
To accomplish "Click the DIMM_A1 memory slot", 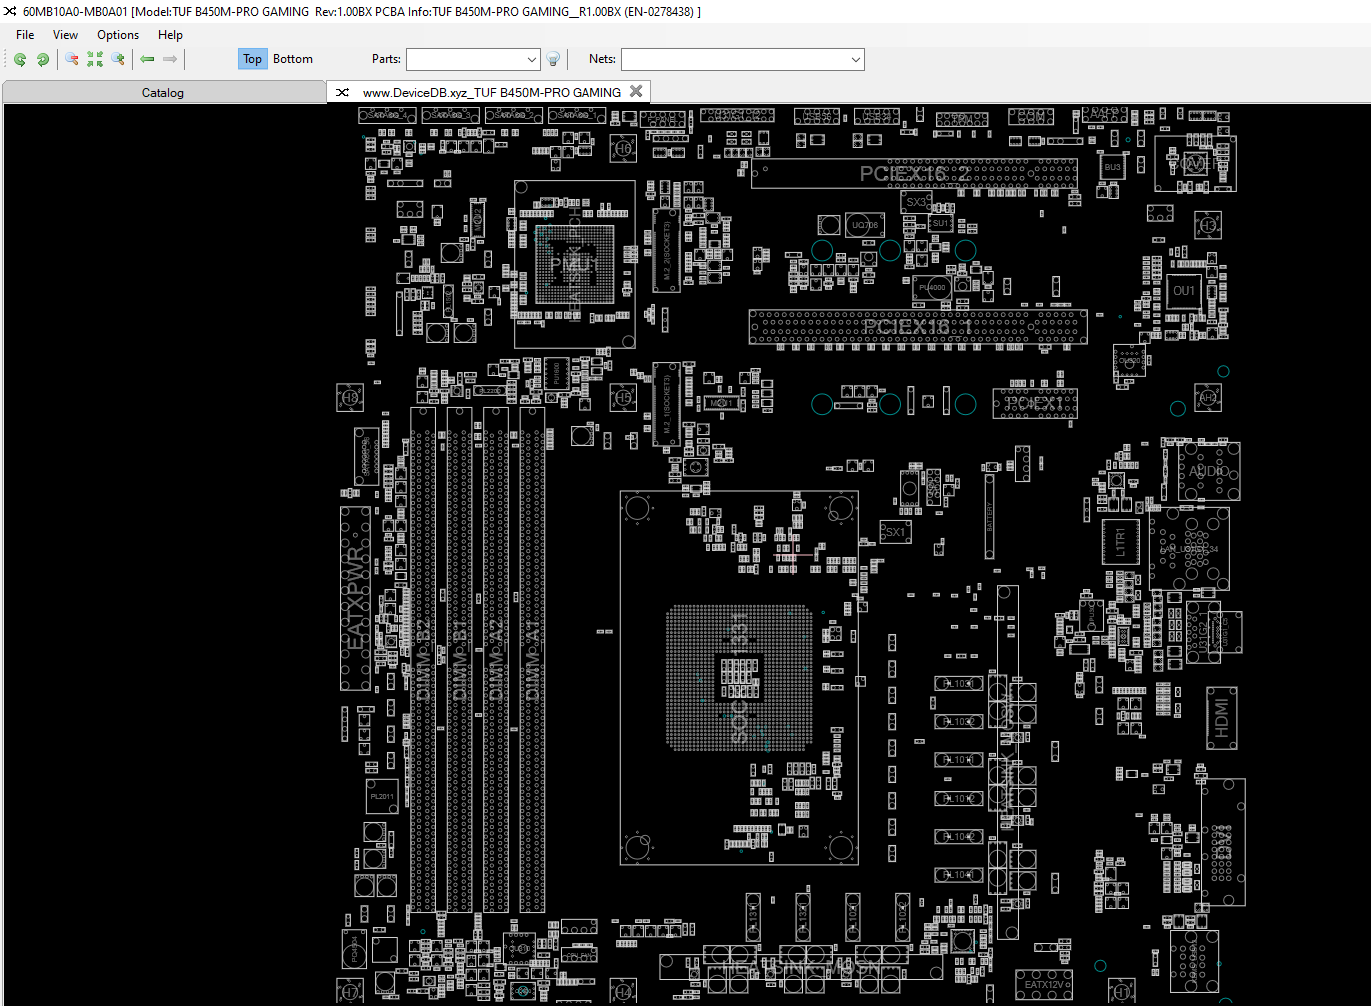I will coord(532,659).
